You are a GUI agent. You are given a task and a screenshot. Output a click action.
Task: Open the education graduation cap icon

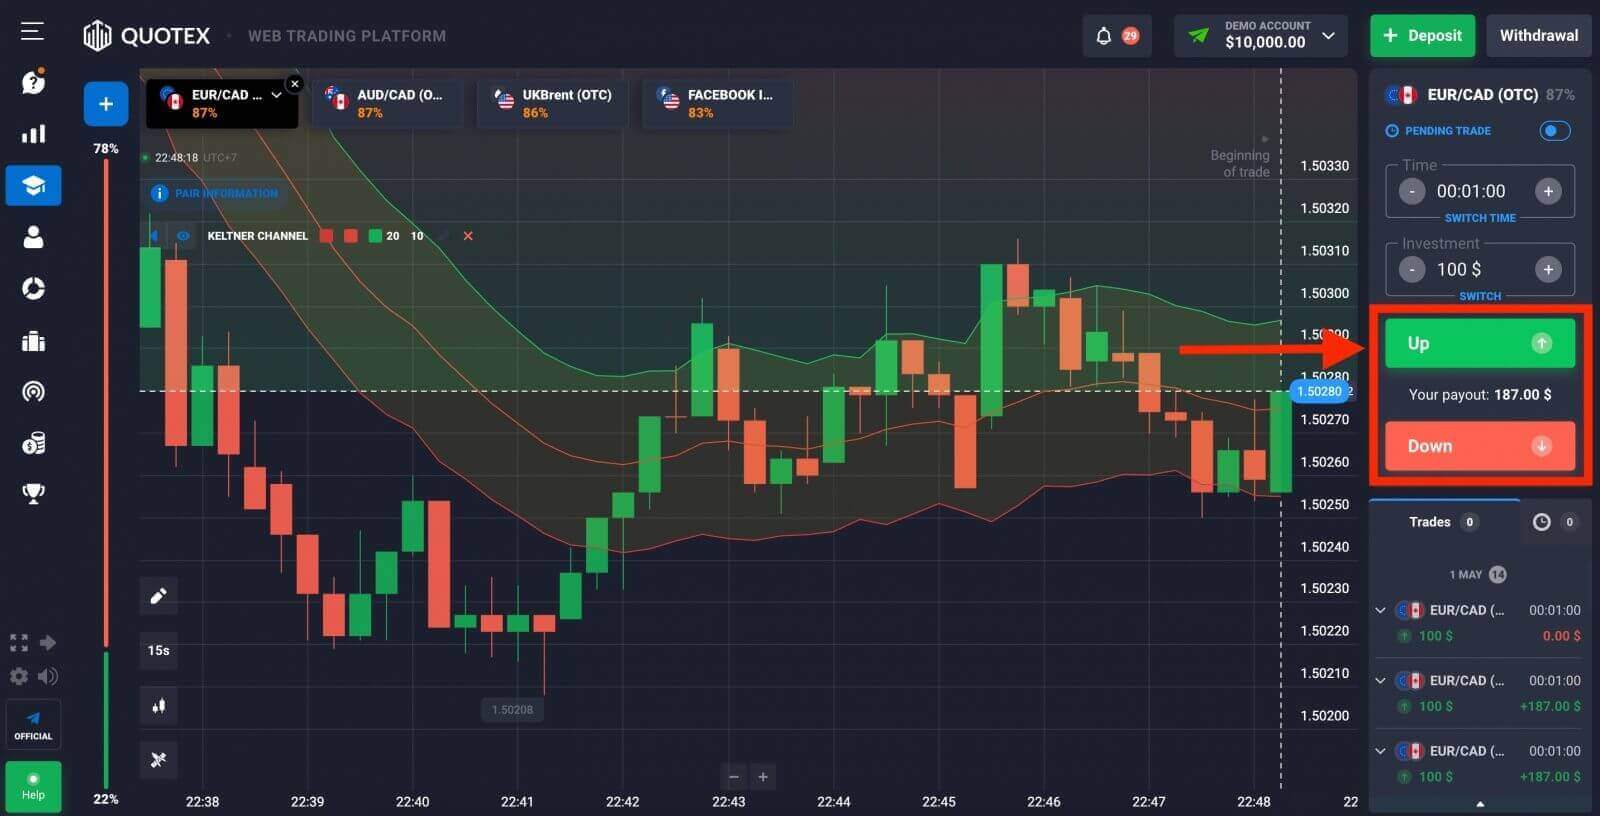coord(33,186)
